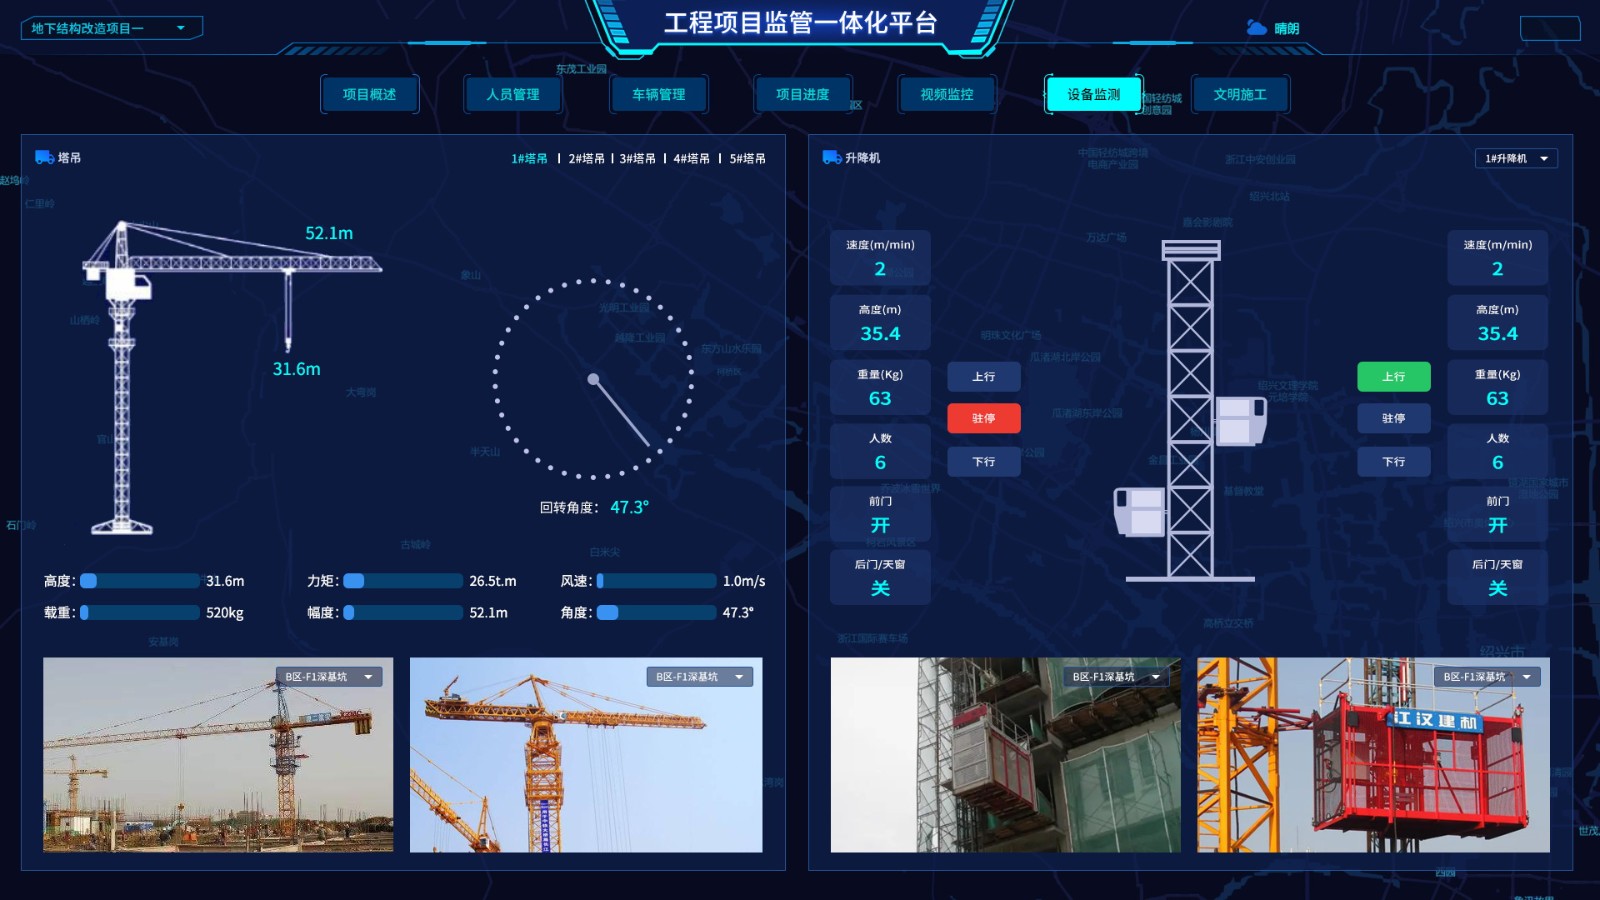Expand the 1#升降机 elevator selector
Viewport: 1600px width, 900px height.
pyautogui.click(x=1516, y=158)
